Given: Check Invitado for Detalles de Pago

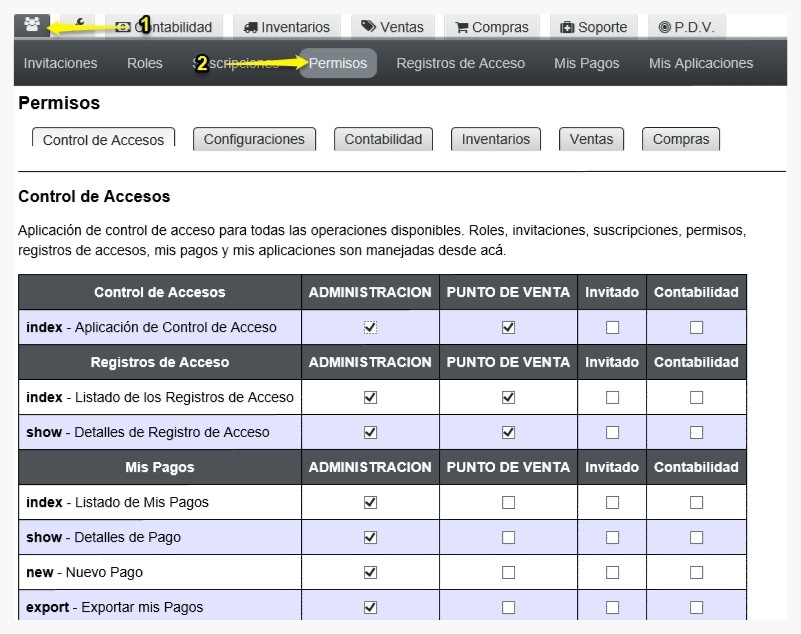Looking at the screenshot, I should pos(612,537).
